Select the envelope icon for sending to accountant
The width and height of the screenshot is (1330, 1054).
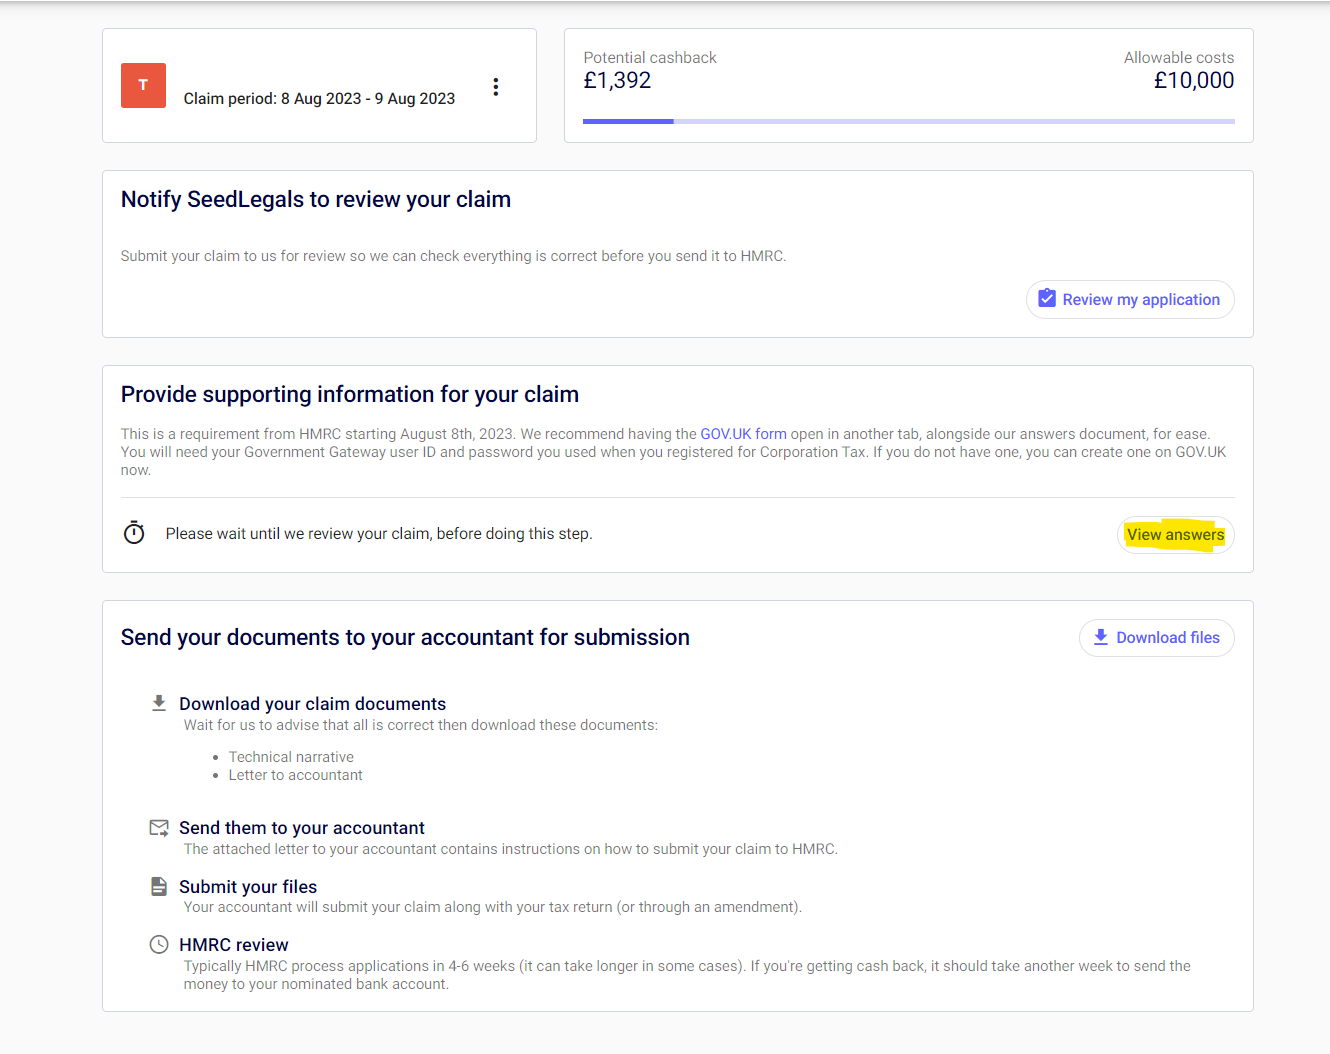pos(159,828)
